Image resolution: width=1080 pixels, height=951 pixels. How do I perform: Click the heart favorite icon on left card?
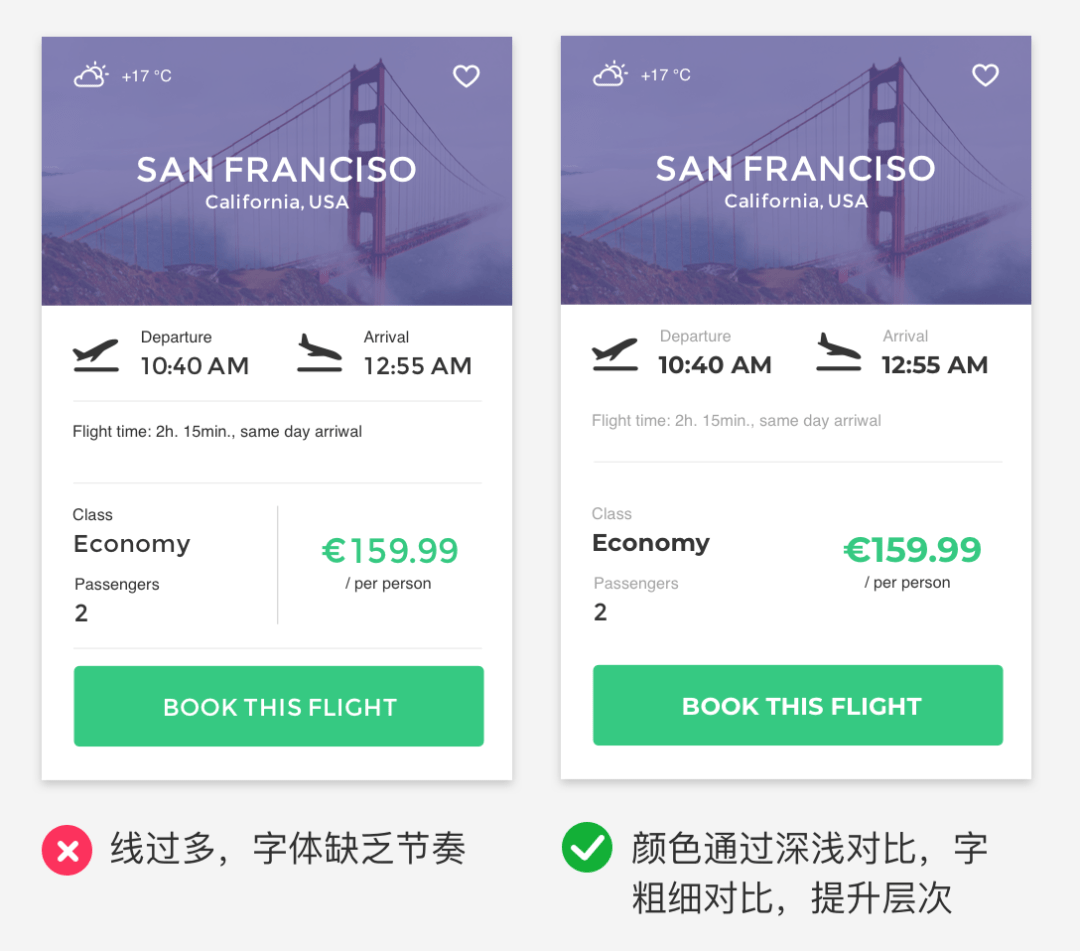(466, 76)
